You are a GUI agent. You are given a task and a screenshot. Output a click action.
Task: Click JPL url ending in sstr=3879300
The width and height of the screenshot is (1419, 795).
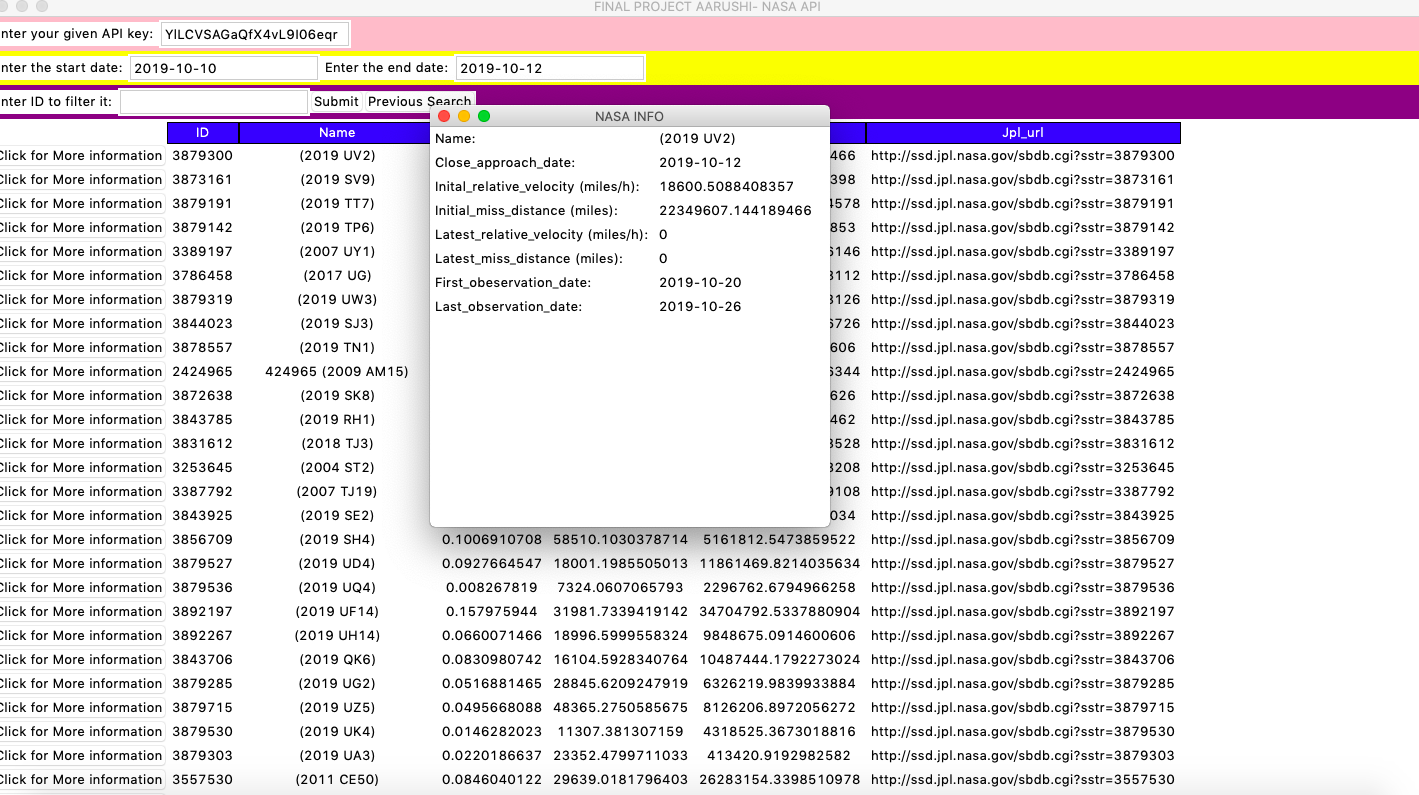click(x=1023, y=156)
